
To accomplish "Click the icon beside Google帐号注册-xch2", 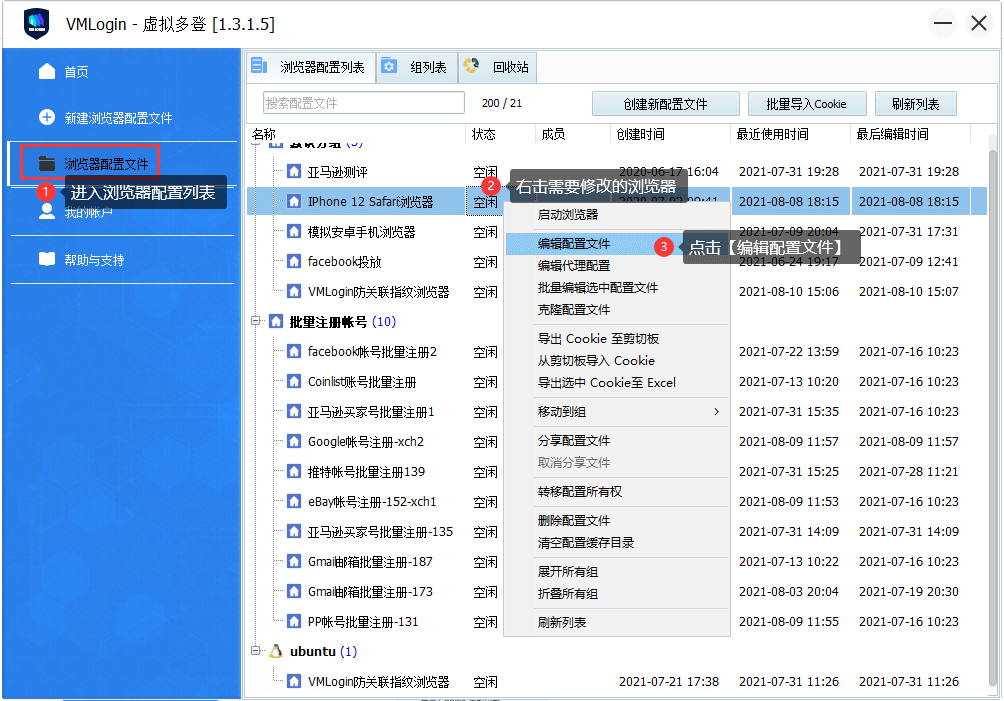I will [294, 442].
